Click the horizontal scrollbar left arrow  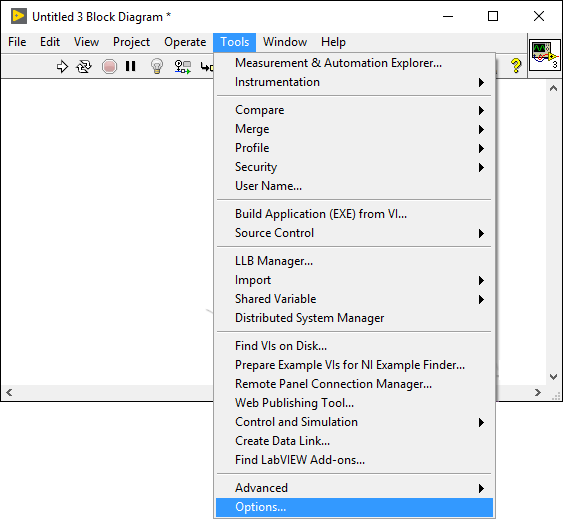click(x=9, y=392)
